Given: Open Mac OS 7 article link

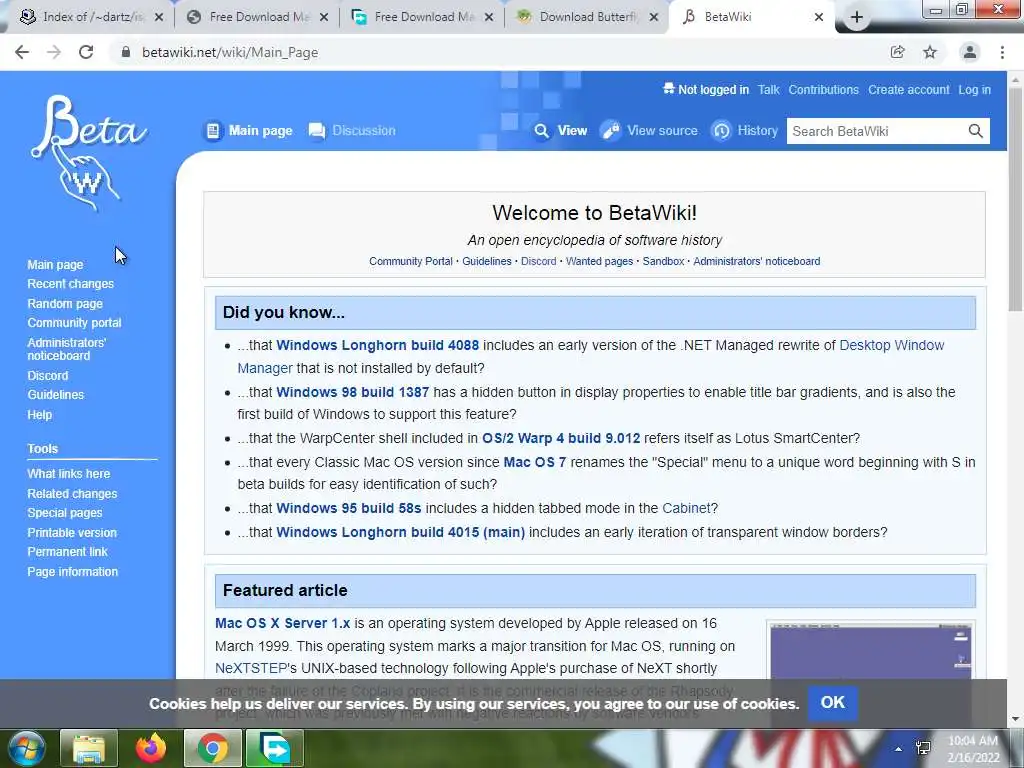Looking at the screenshot, I should click(x=535, y=462).
